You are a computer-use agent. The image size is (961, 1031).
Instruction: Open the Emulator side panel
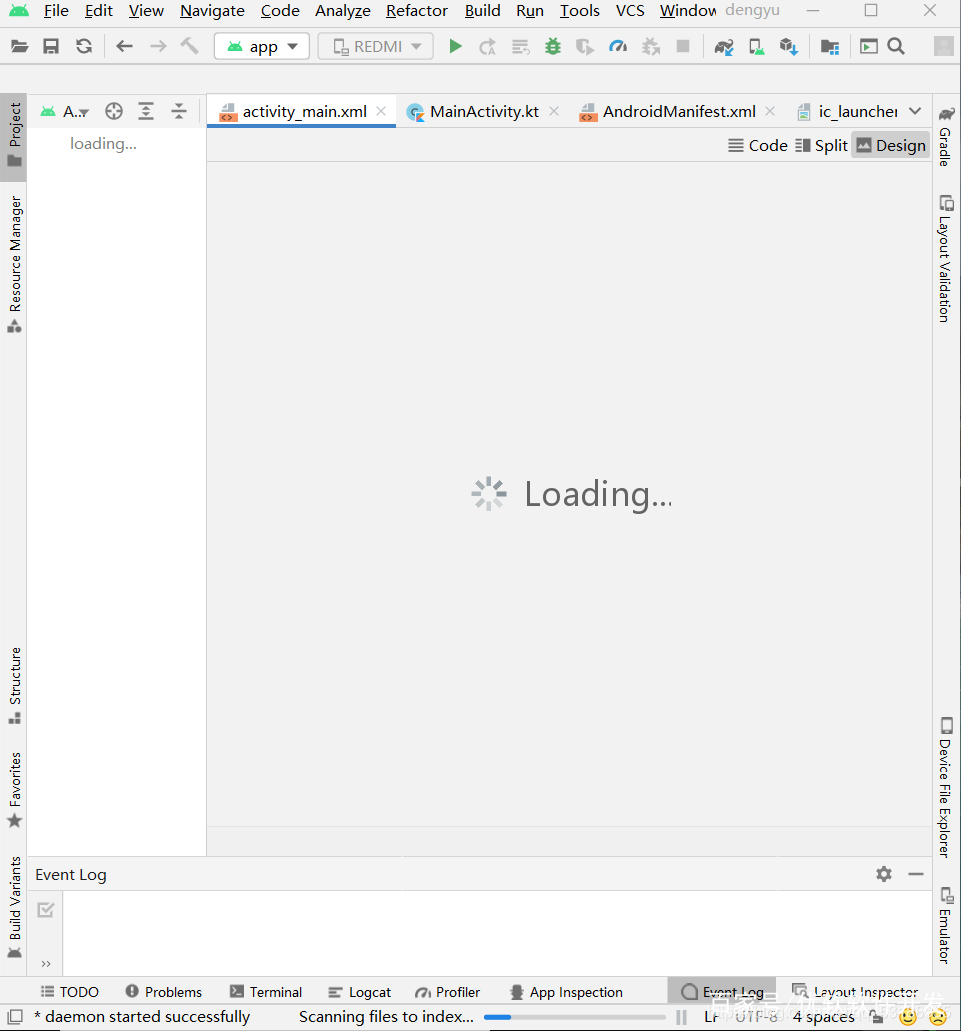pyautogui.click(x=946, y=925)
